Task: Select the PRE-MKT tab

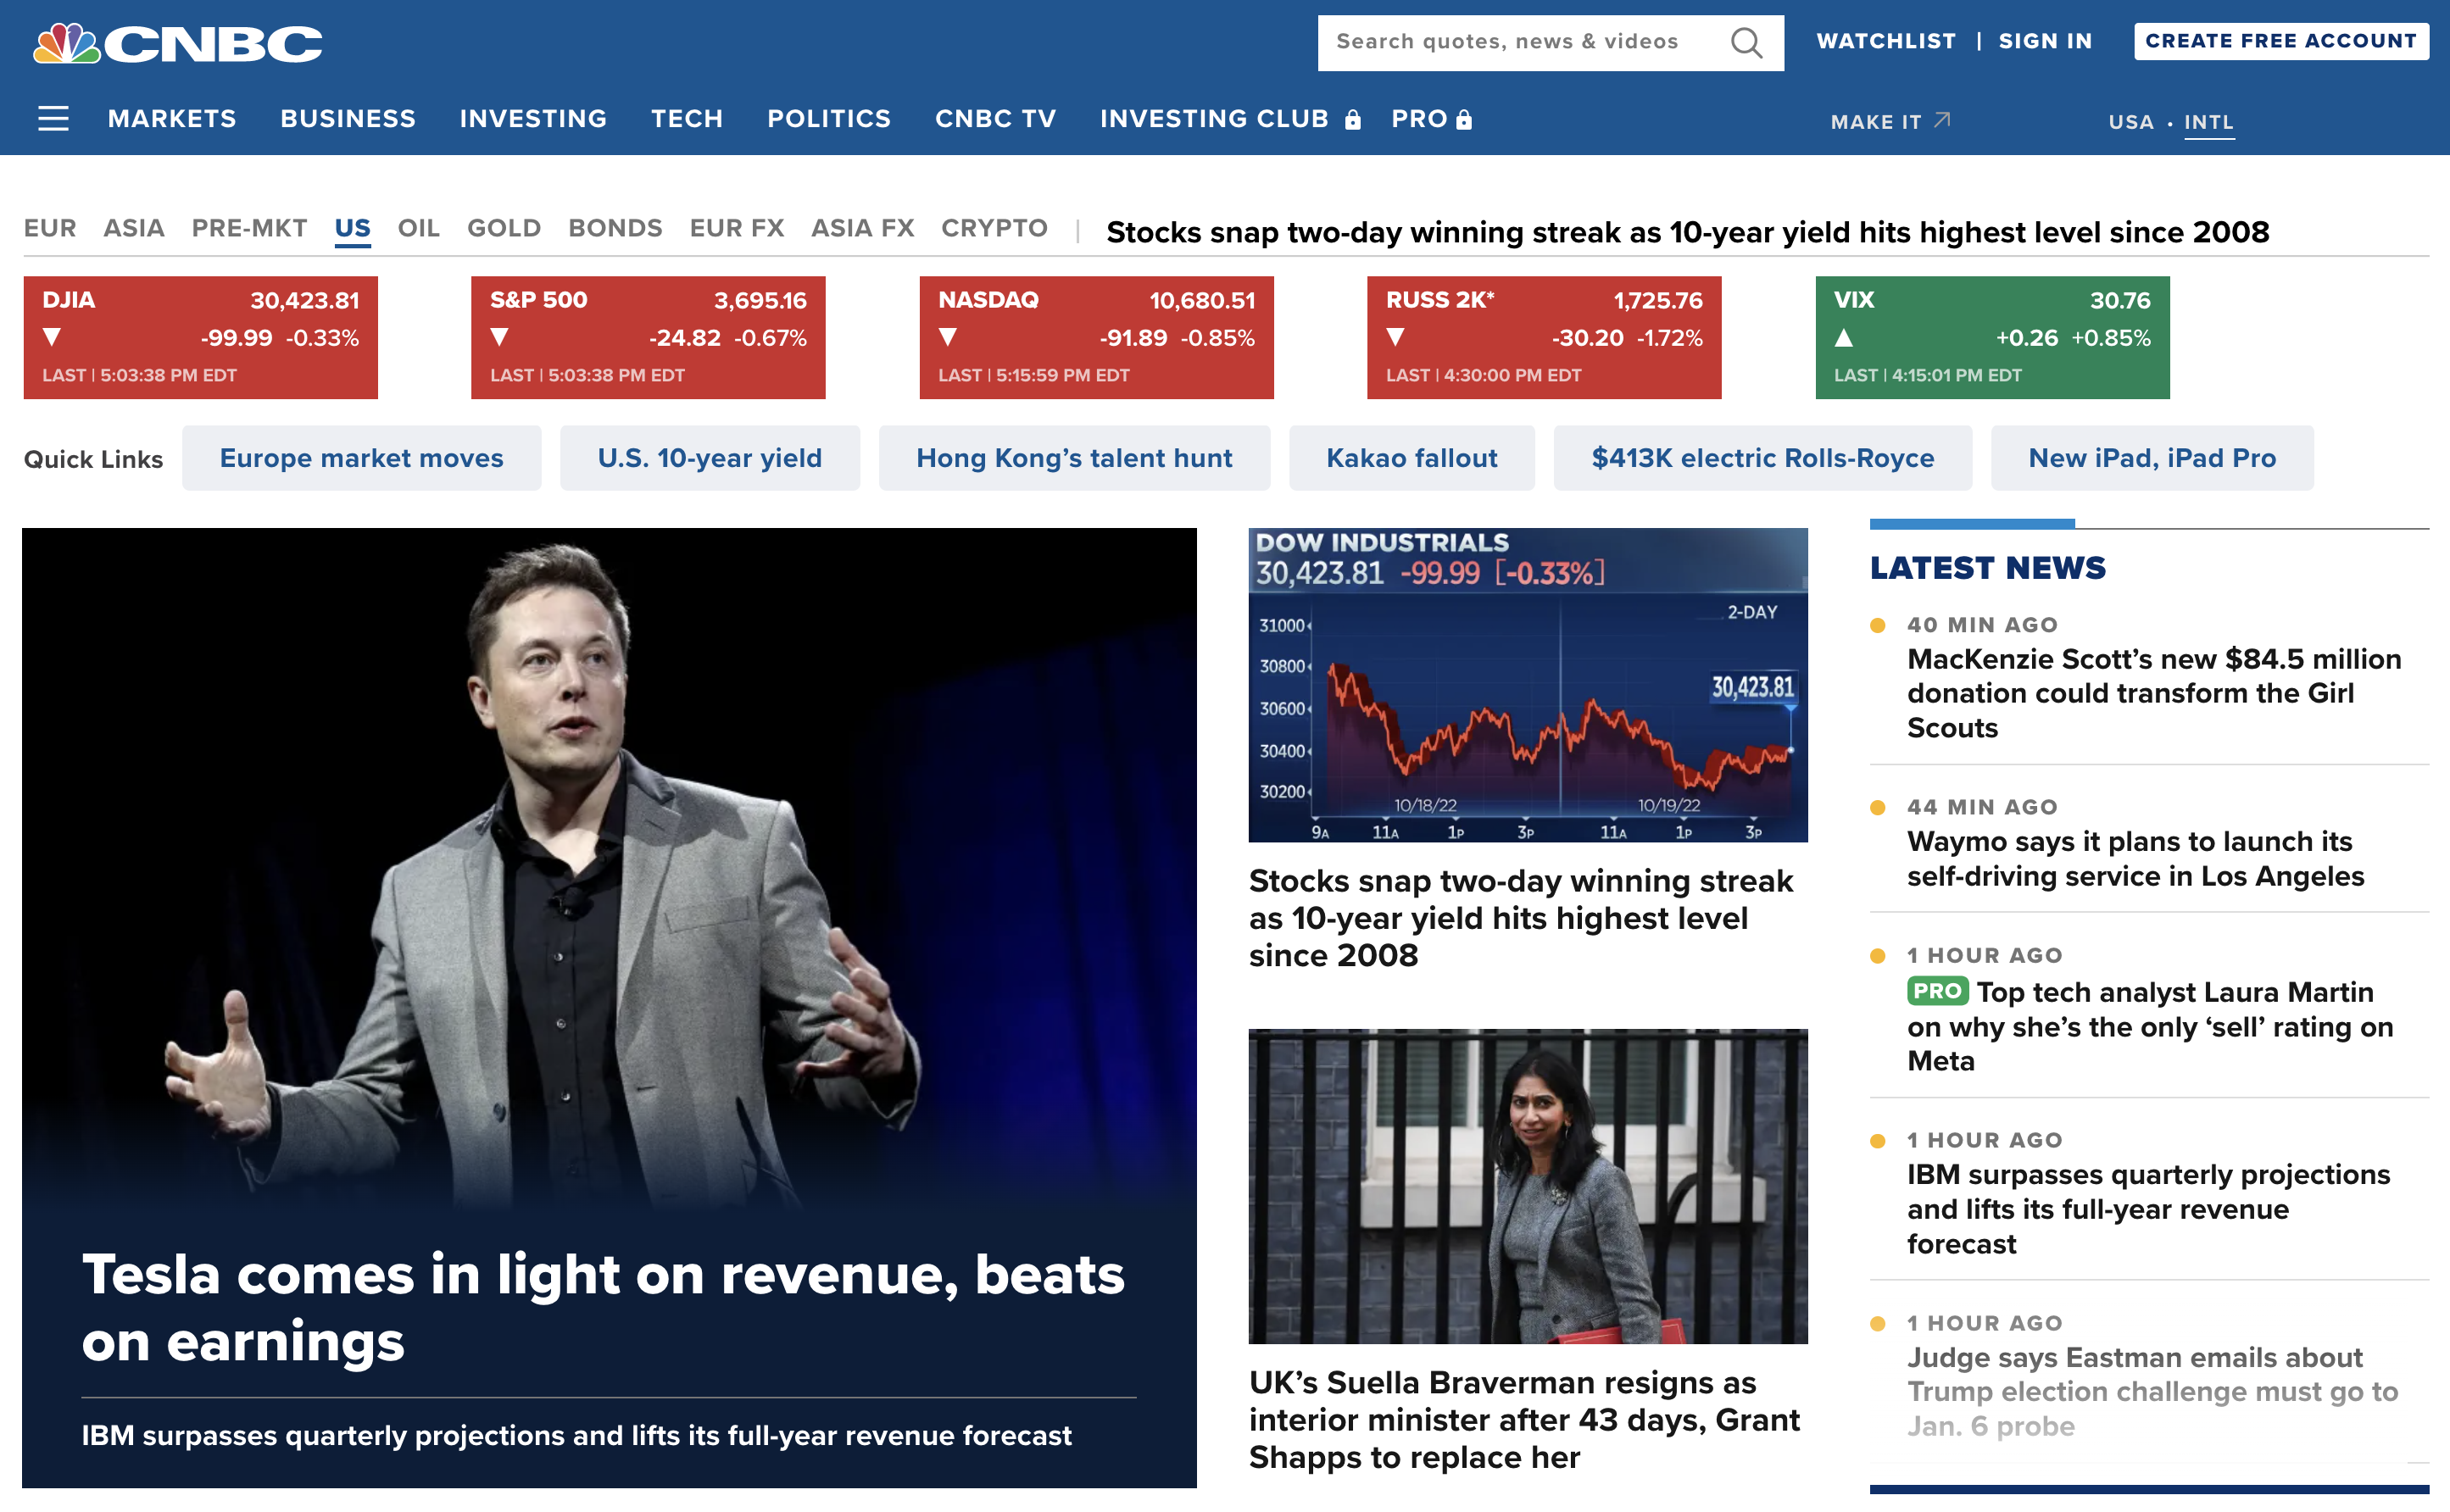Action: (x=249, y=228)
